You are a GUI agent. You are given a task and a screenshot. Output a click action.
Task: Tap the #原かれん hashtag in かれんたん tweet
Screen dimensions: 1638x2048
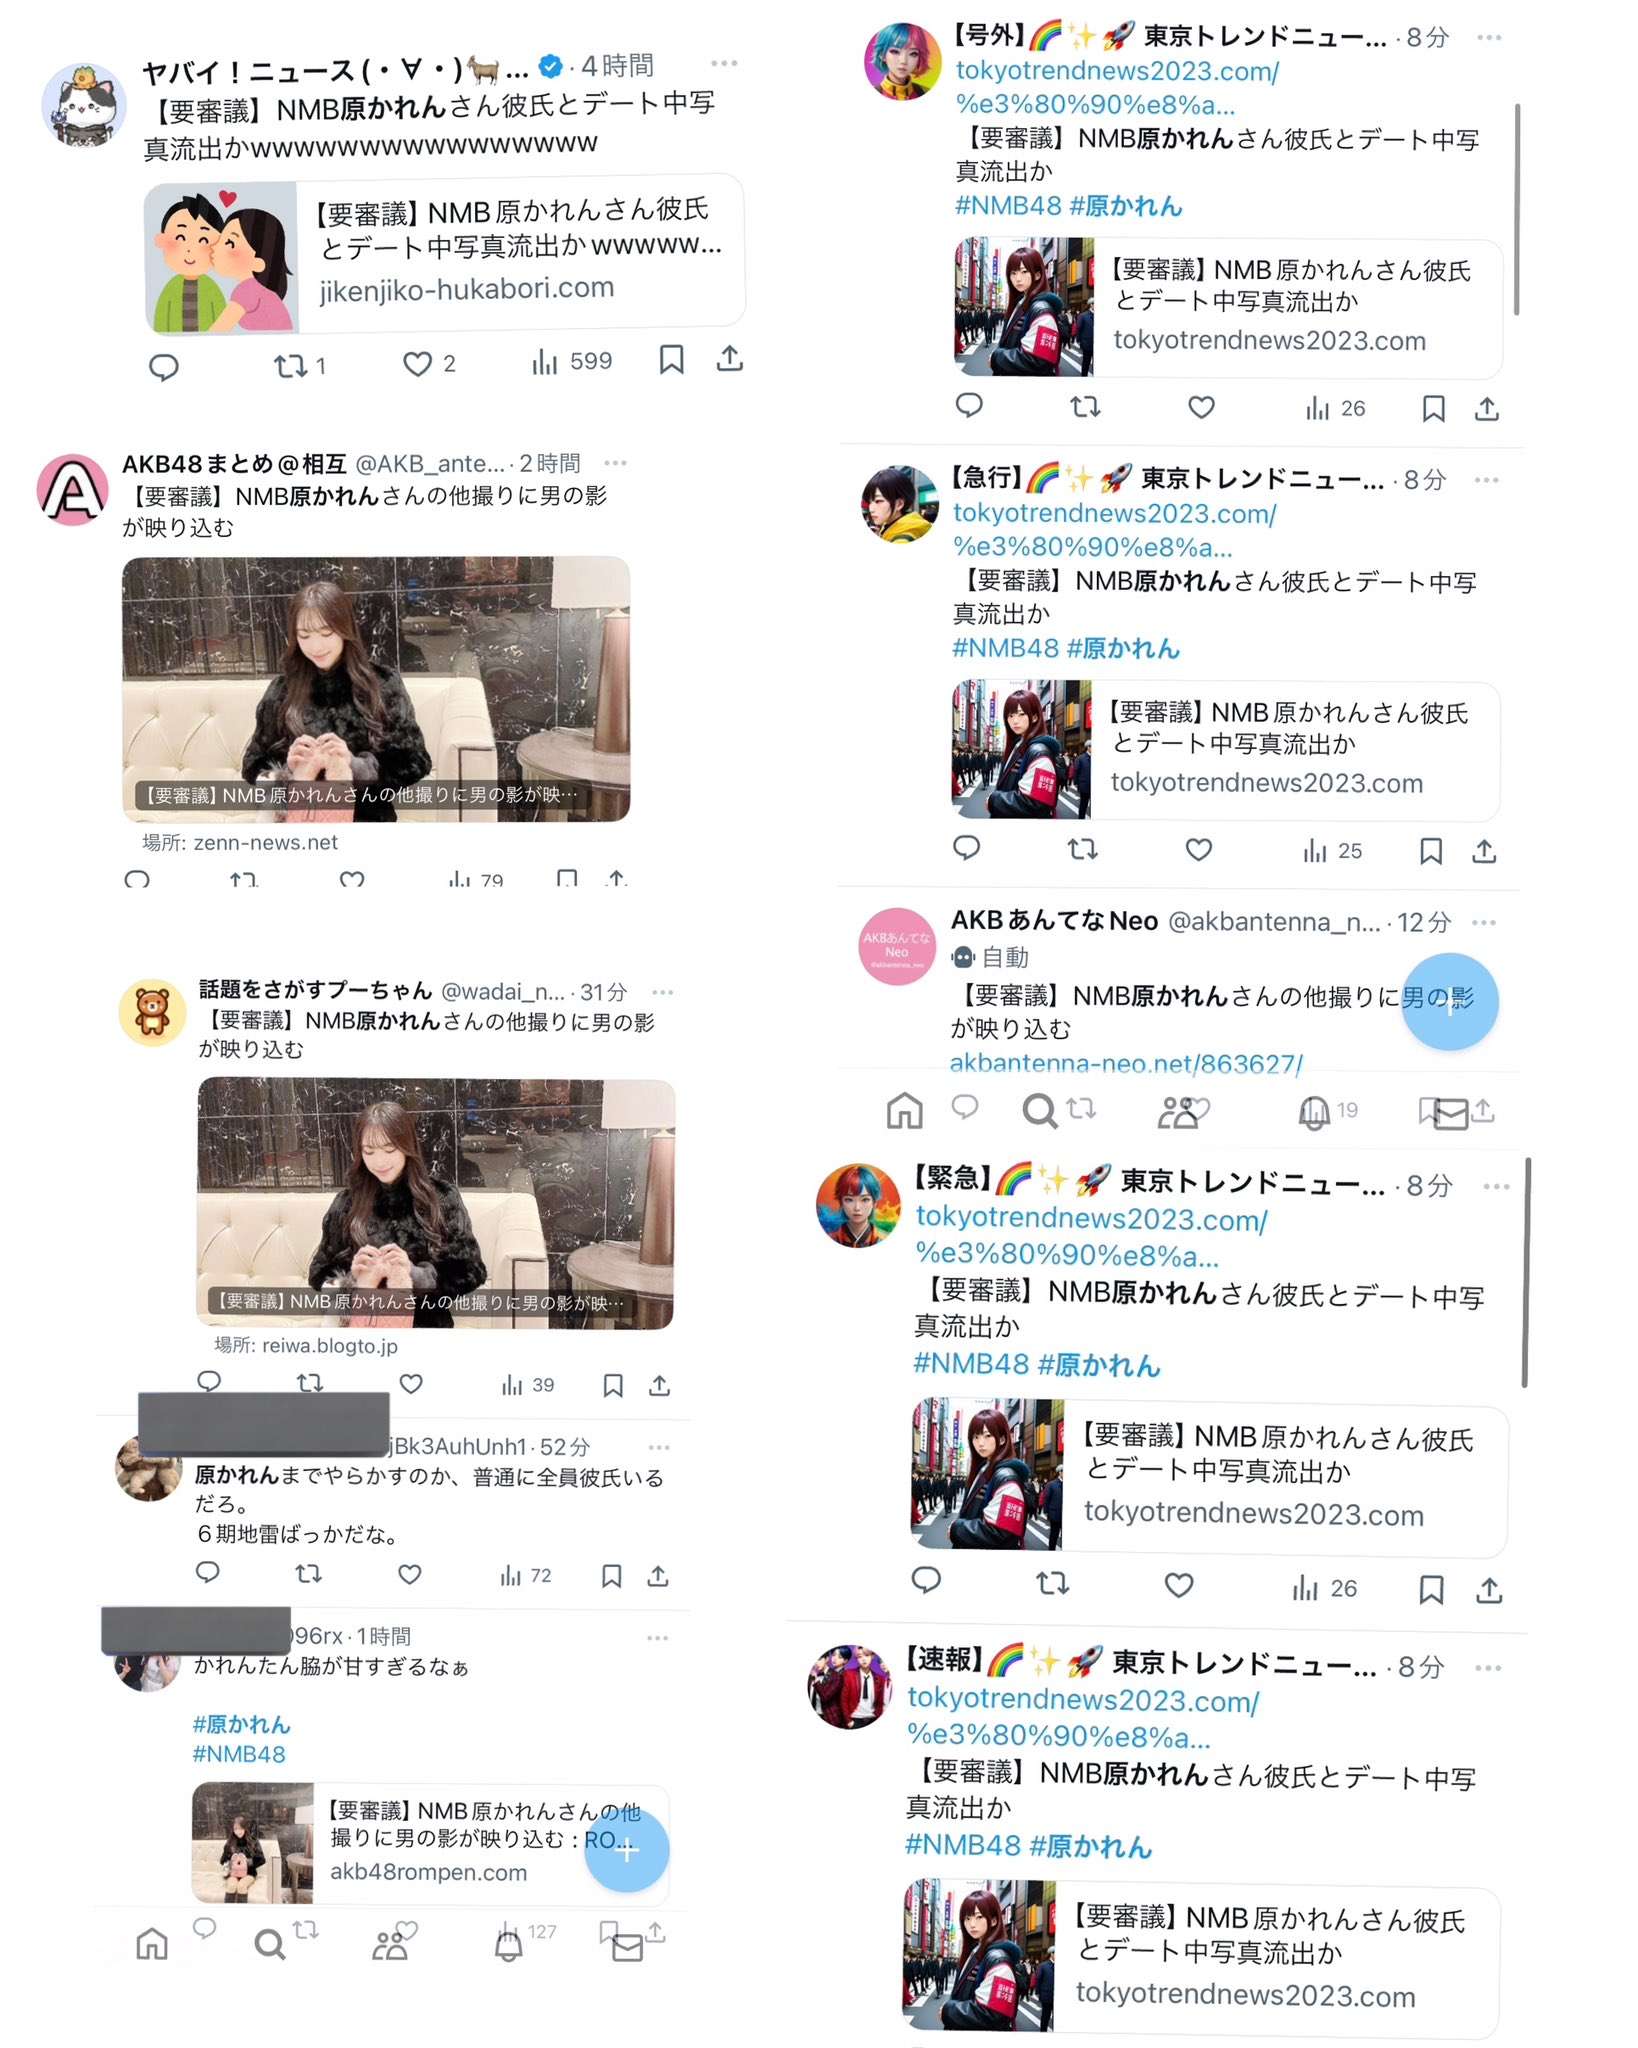[x=241, y=1724]
